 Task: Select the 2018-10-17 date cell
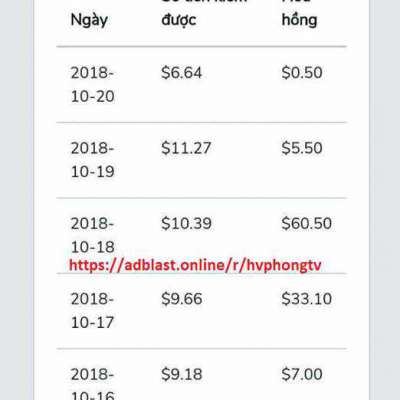[93, 311]
